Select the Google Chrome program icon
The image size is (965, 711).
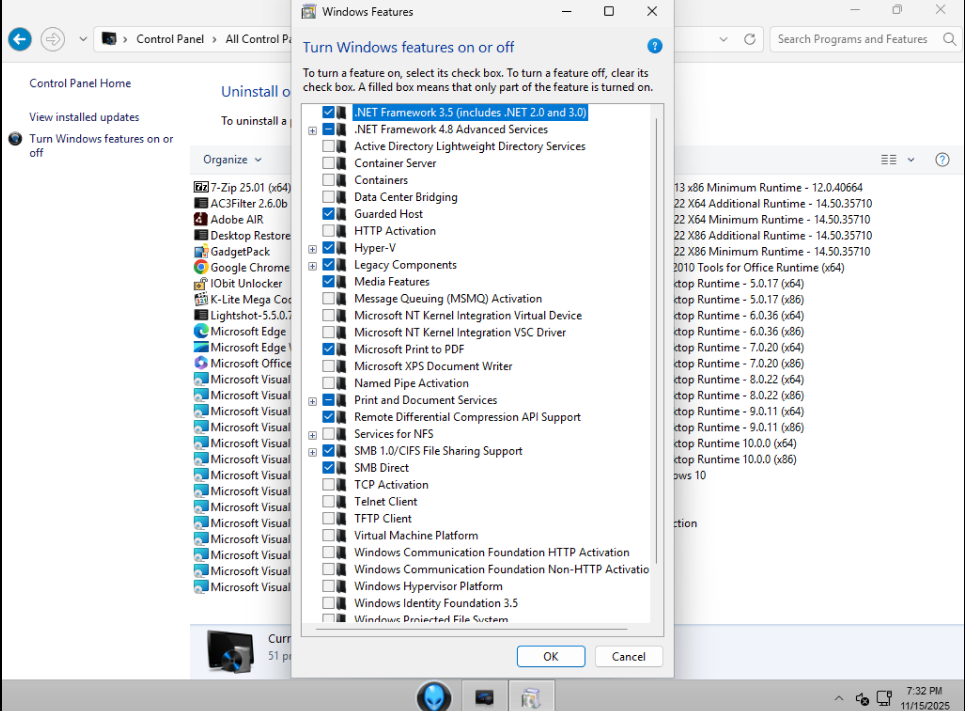click(x=201, y=268)
